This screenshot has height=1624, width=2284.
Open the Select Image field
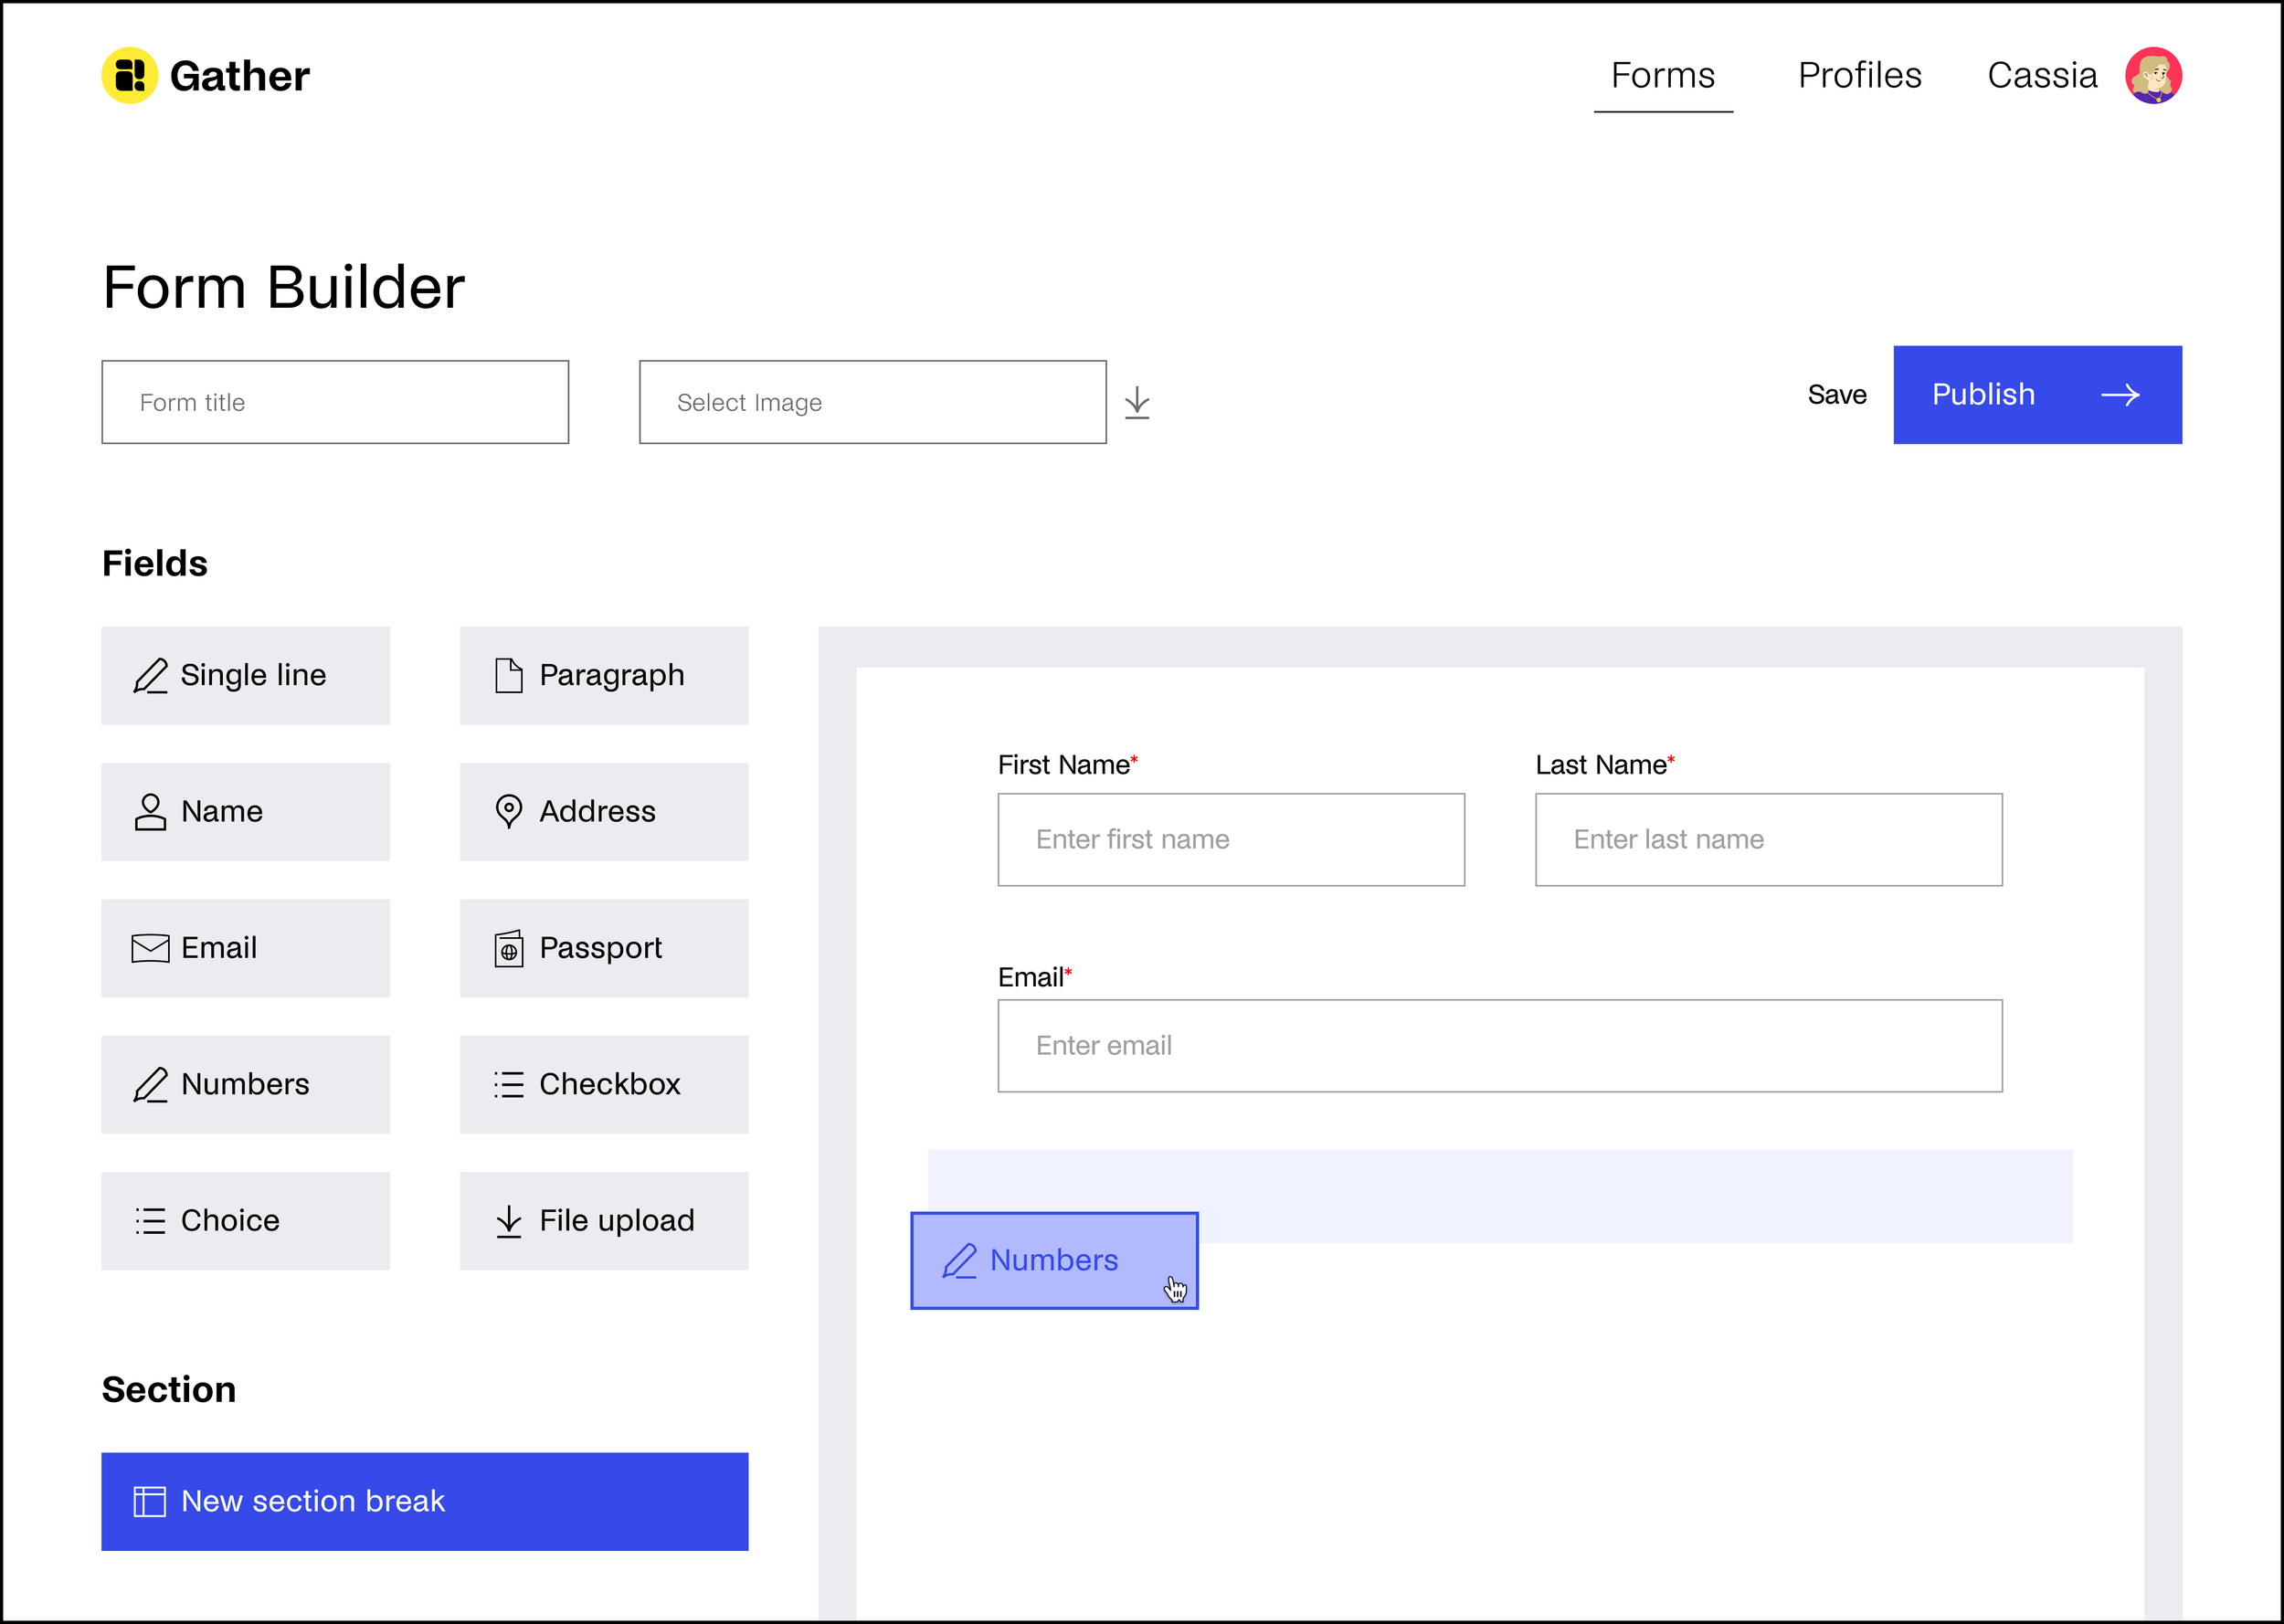point(872,402)
